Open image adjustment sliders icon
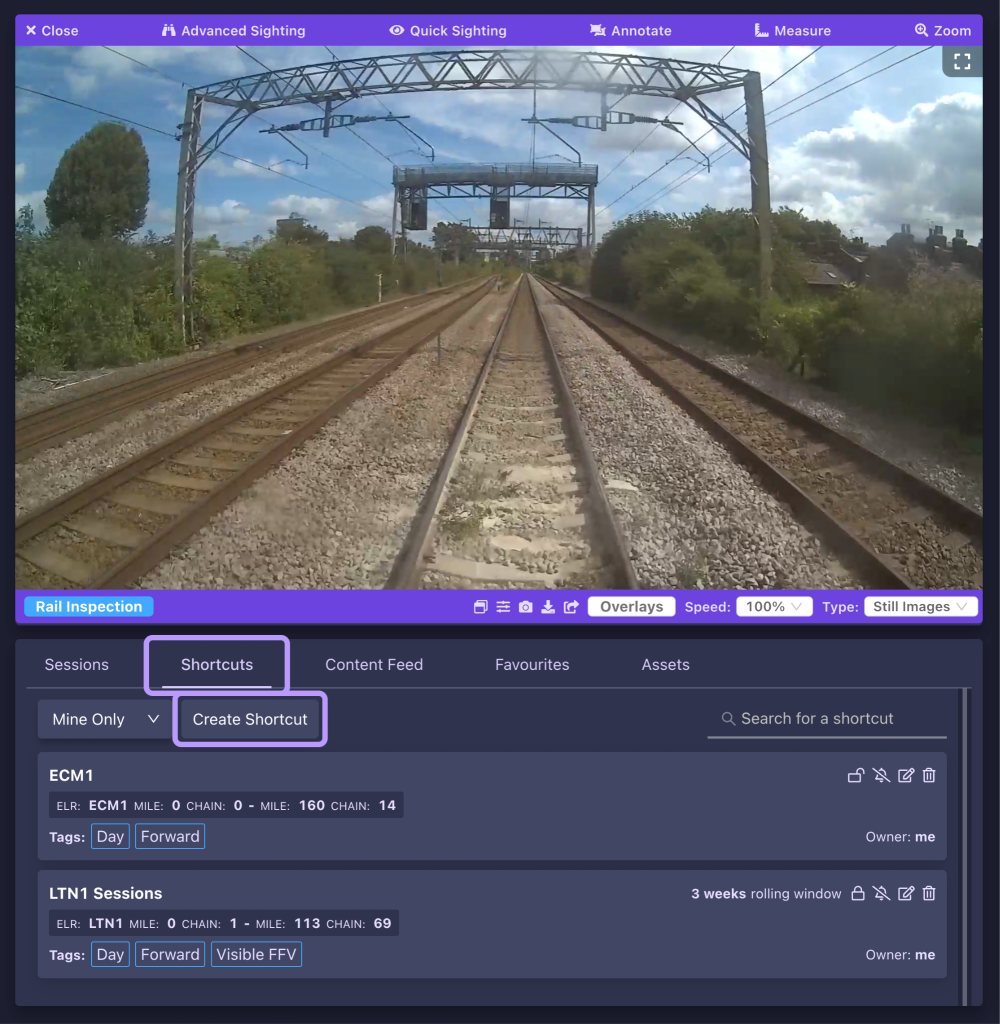This screenshot has width=1000, height=1024. 503,607
